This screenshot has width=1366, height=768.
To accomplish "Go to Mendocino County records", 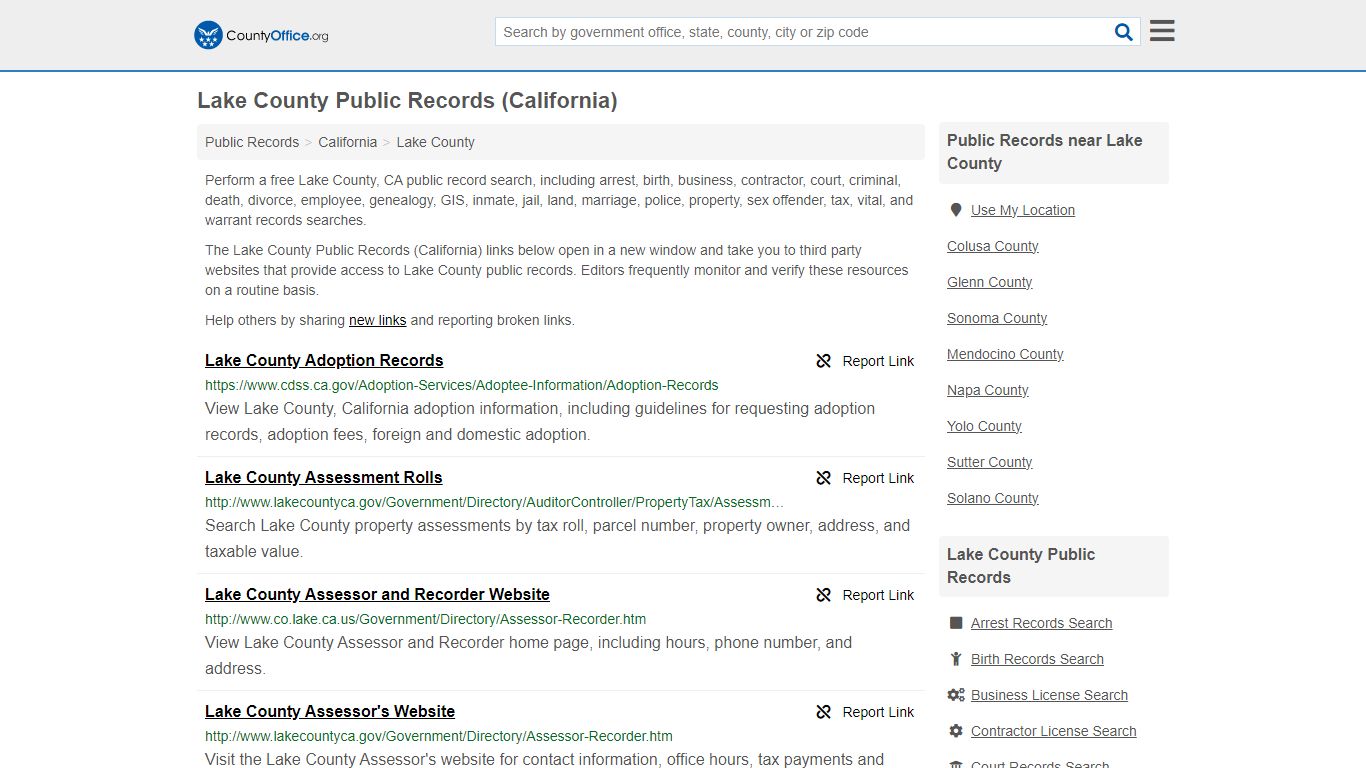I will [1005, 354].
